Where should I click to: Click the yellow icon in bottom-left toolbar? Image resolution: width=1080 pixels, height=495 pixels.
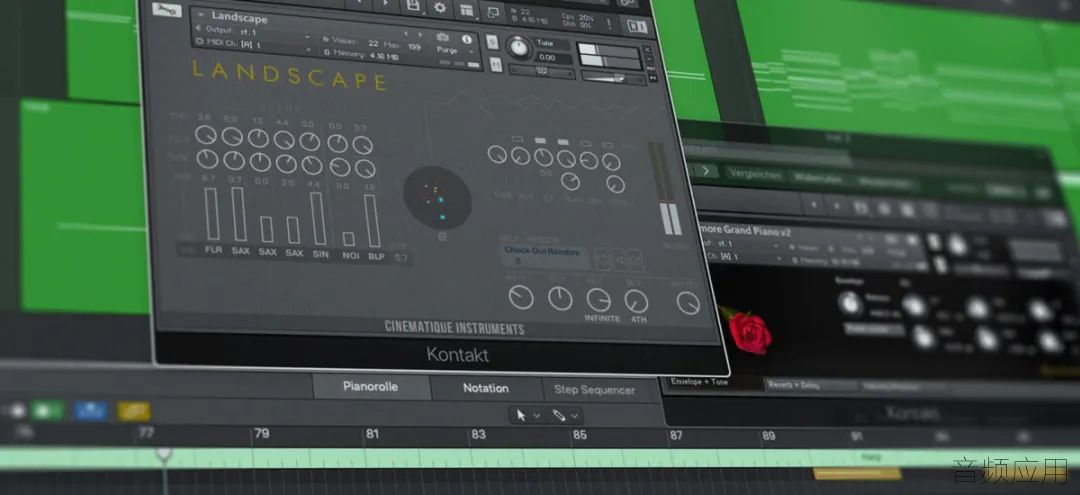click(134, 412)
